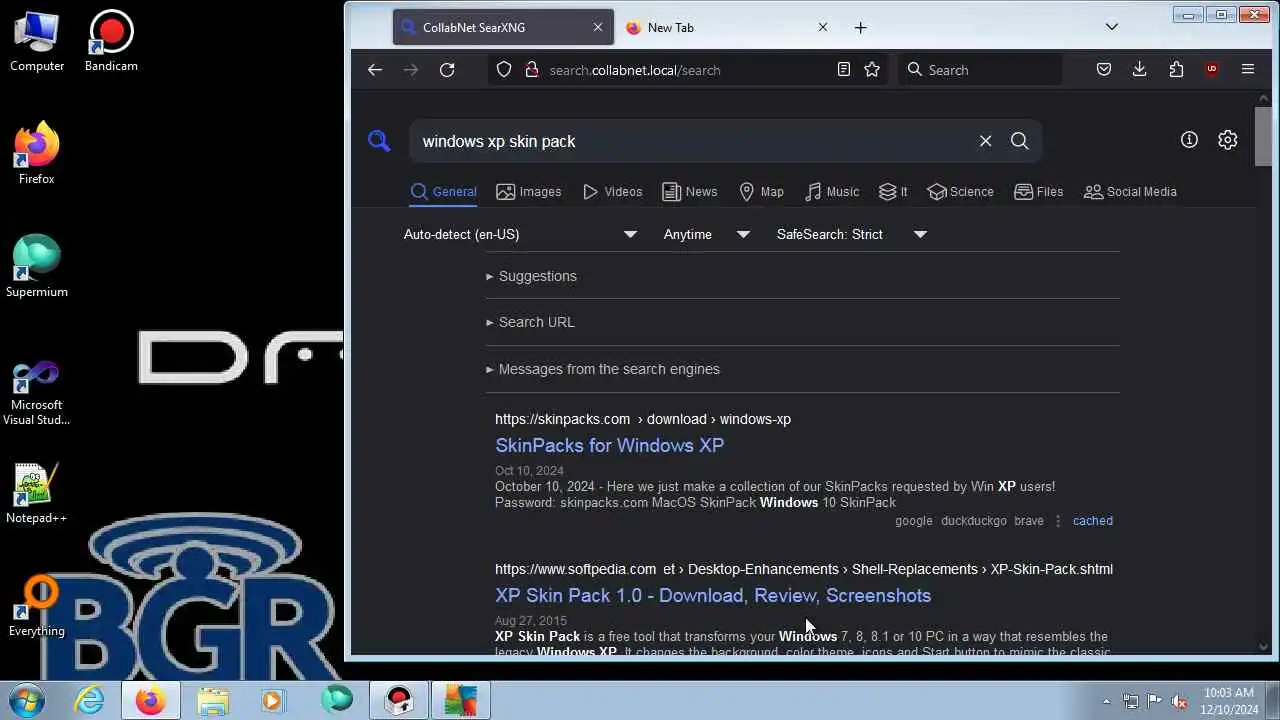This screenshot has height=720, width=1280.
Task: Select the Files search category
Action: coord(1038,192)
